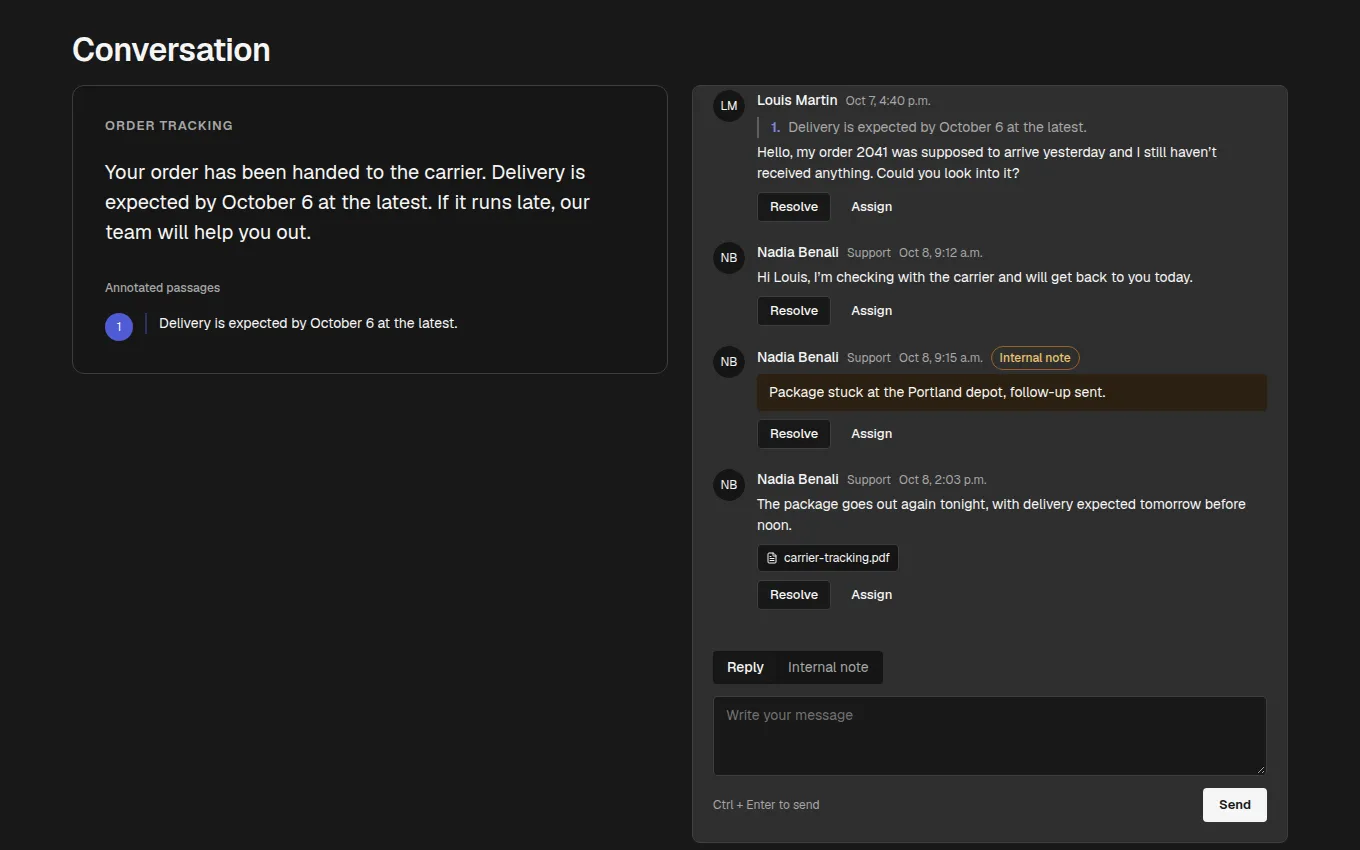
Task: Click the 'Write your message' text box
Action: click(x=990, y=736)
